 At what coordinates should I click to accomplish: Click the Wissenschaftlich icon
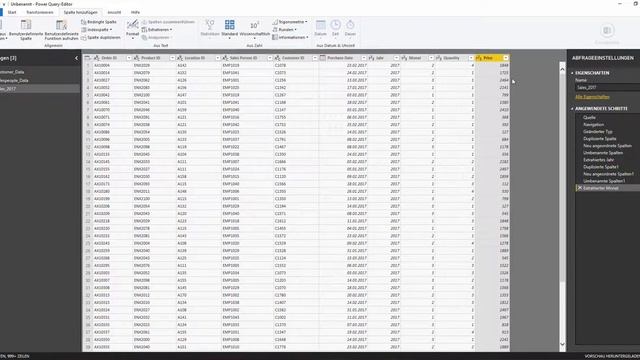click(254, 24)
